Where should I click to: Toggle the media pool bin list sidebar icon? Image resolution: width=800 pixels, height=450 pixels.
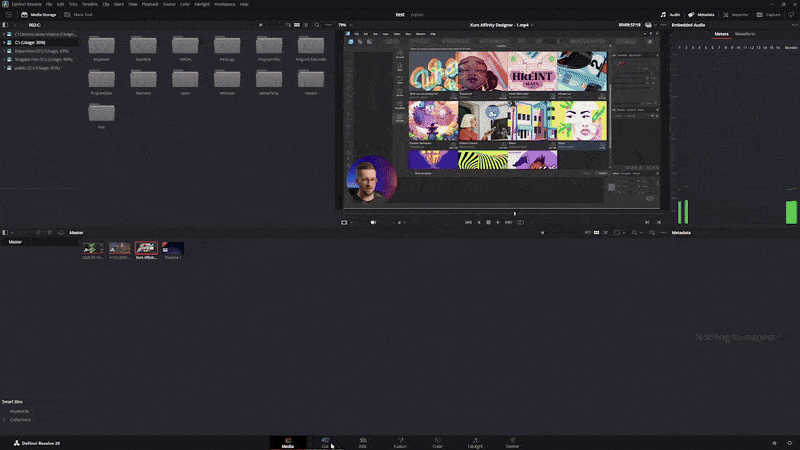point(5,233)
